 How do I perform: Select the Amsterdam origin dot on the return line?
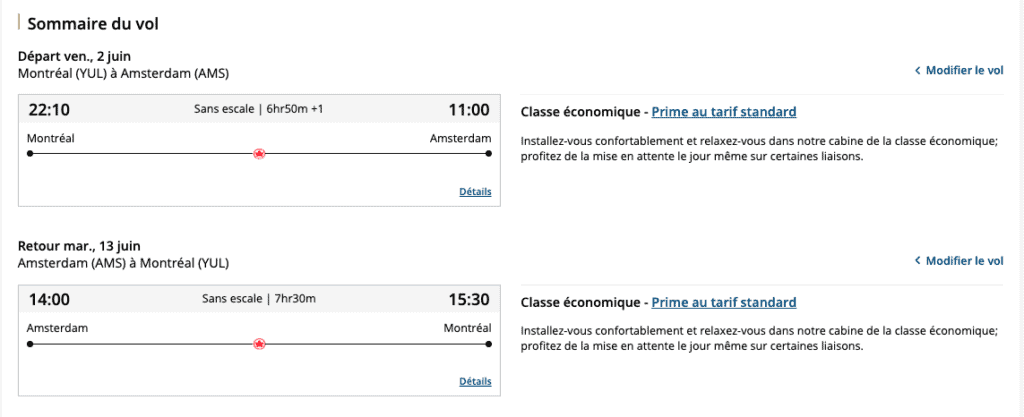(30, 344)
